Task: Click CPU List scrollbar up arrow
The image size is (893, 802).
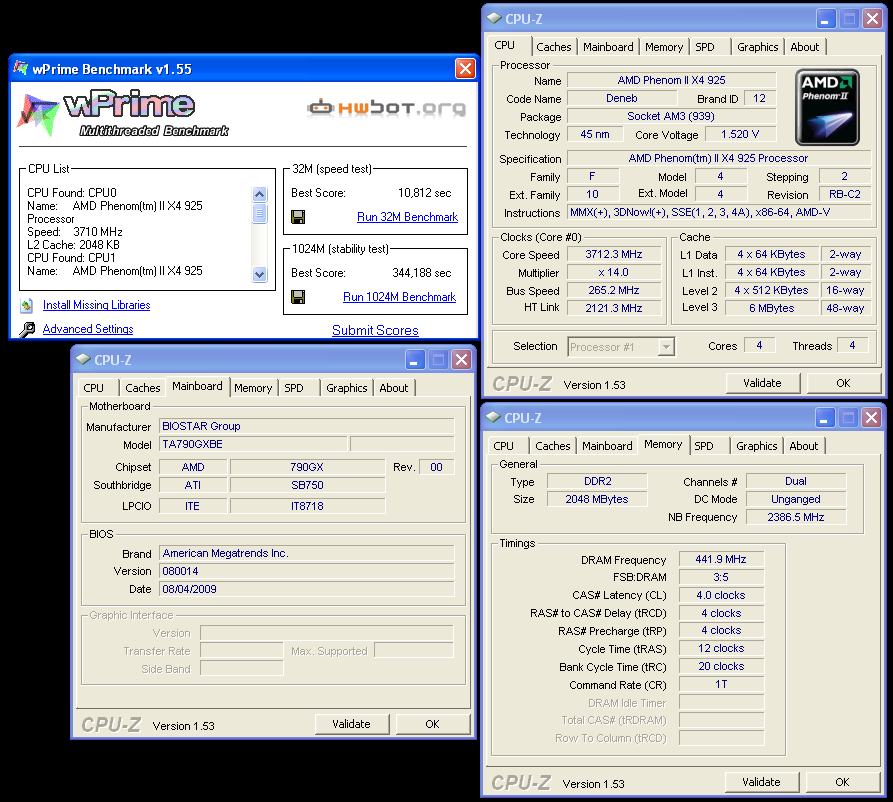Action: tap(260, 194)
